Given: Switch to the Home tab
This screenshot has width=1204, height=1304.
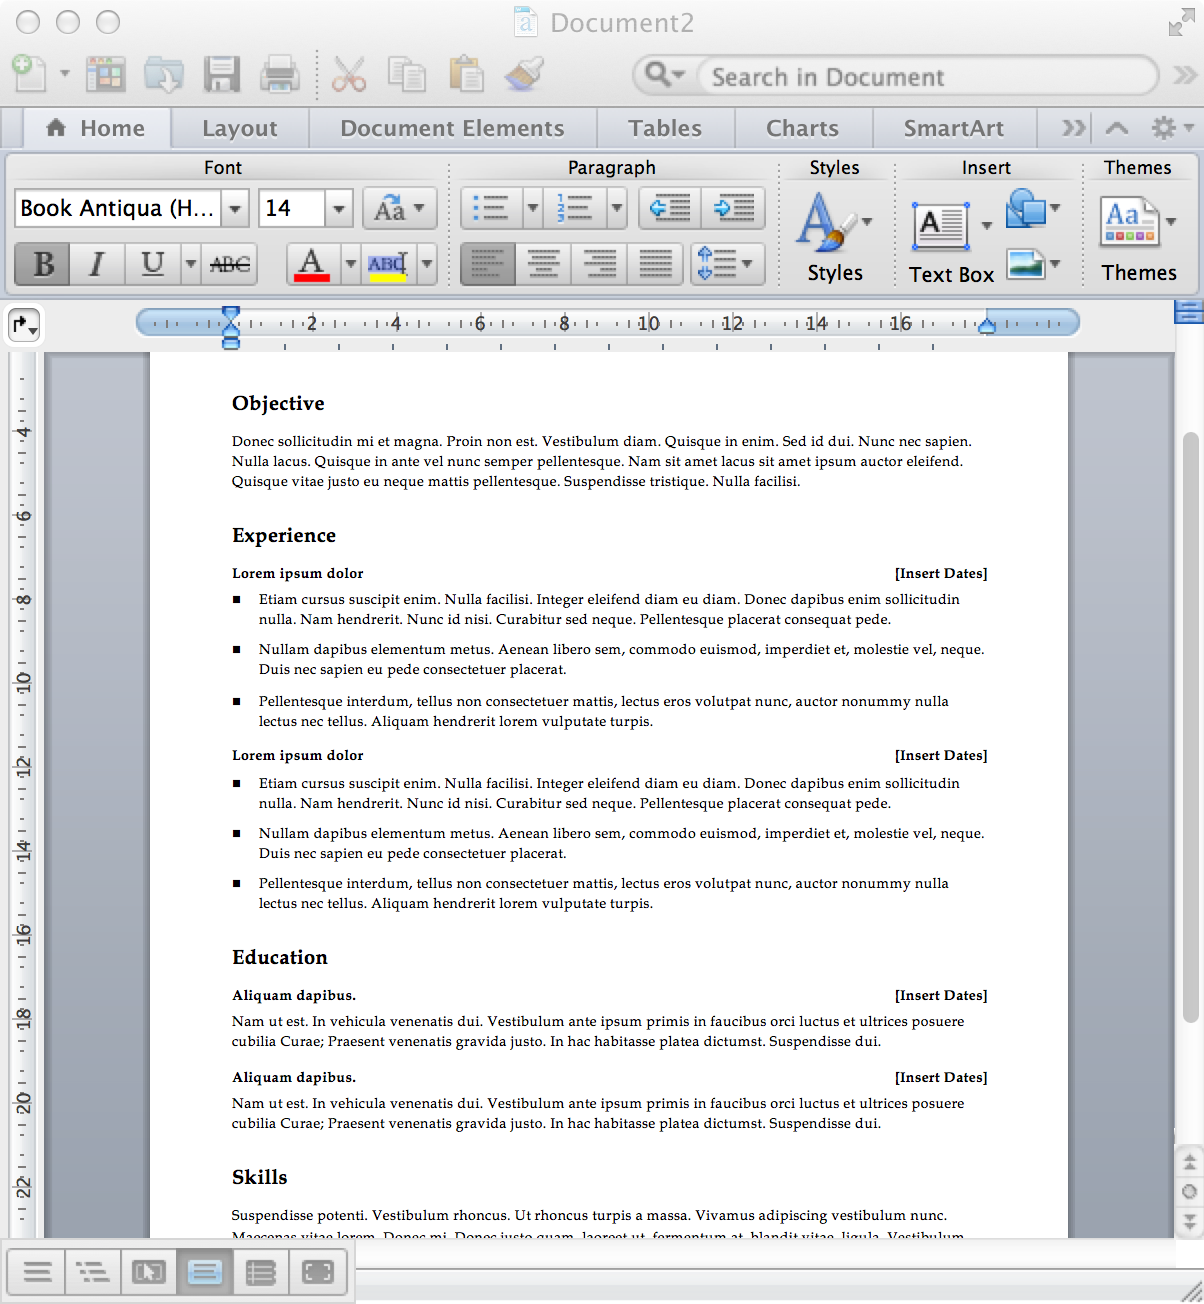Looking at the screenshot, I should click(x=96, y=128).
